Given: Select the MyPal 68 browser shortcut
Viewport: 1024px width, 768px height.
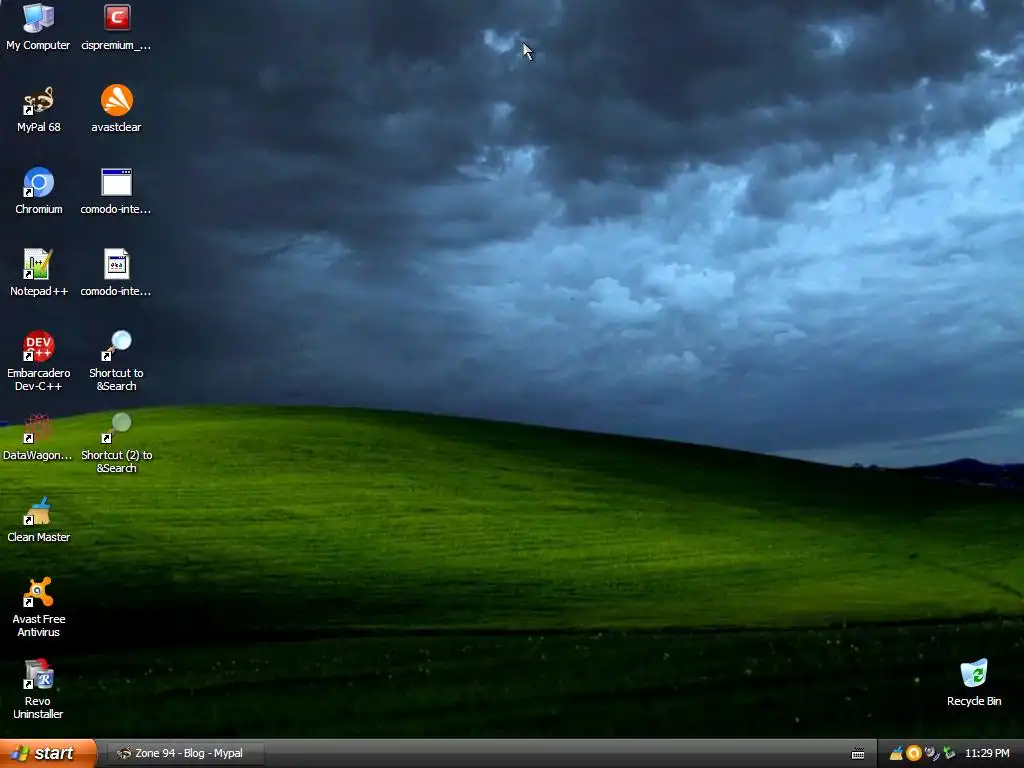Looking at the screenshot, I should click(x=39, y=109).
